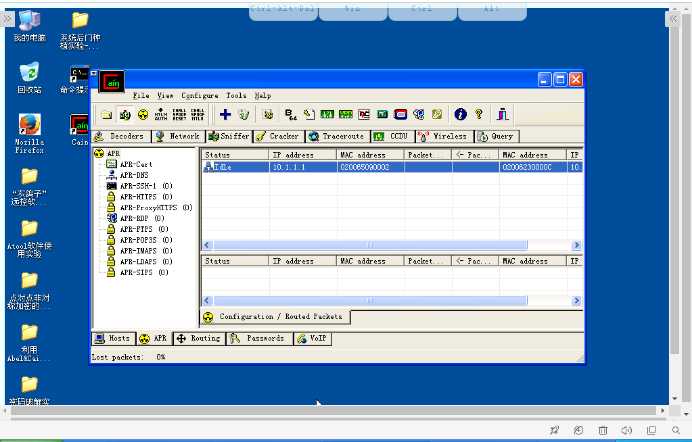Click the Status header in lower table
Screen dimensions: 692x442
coord(235,261)
